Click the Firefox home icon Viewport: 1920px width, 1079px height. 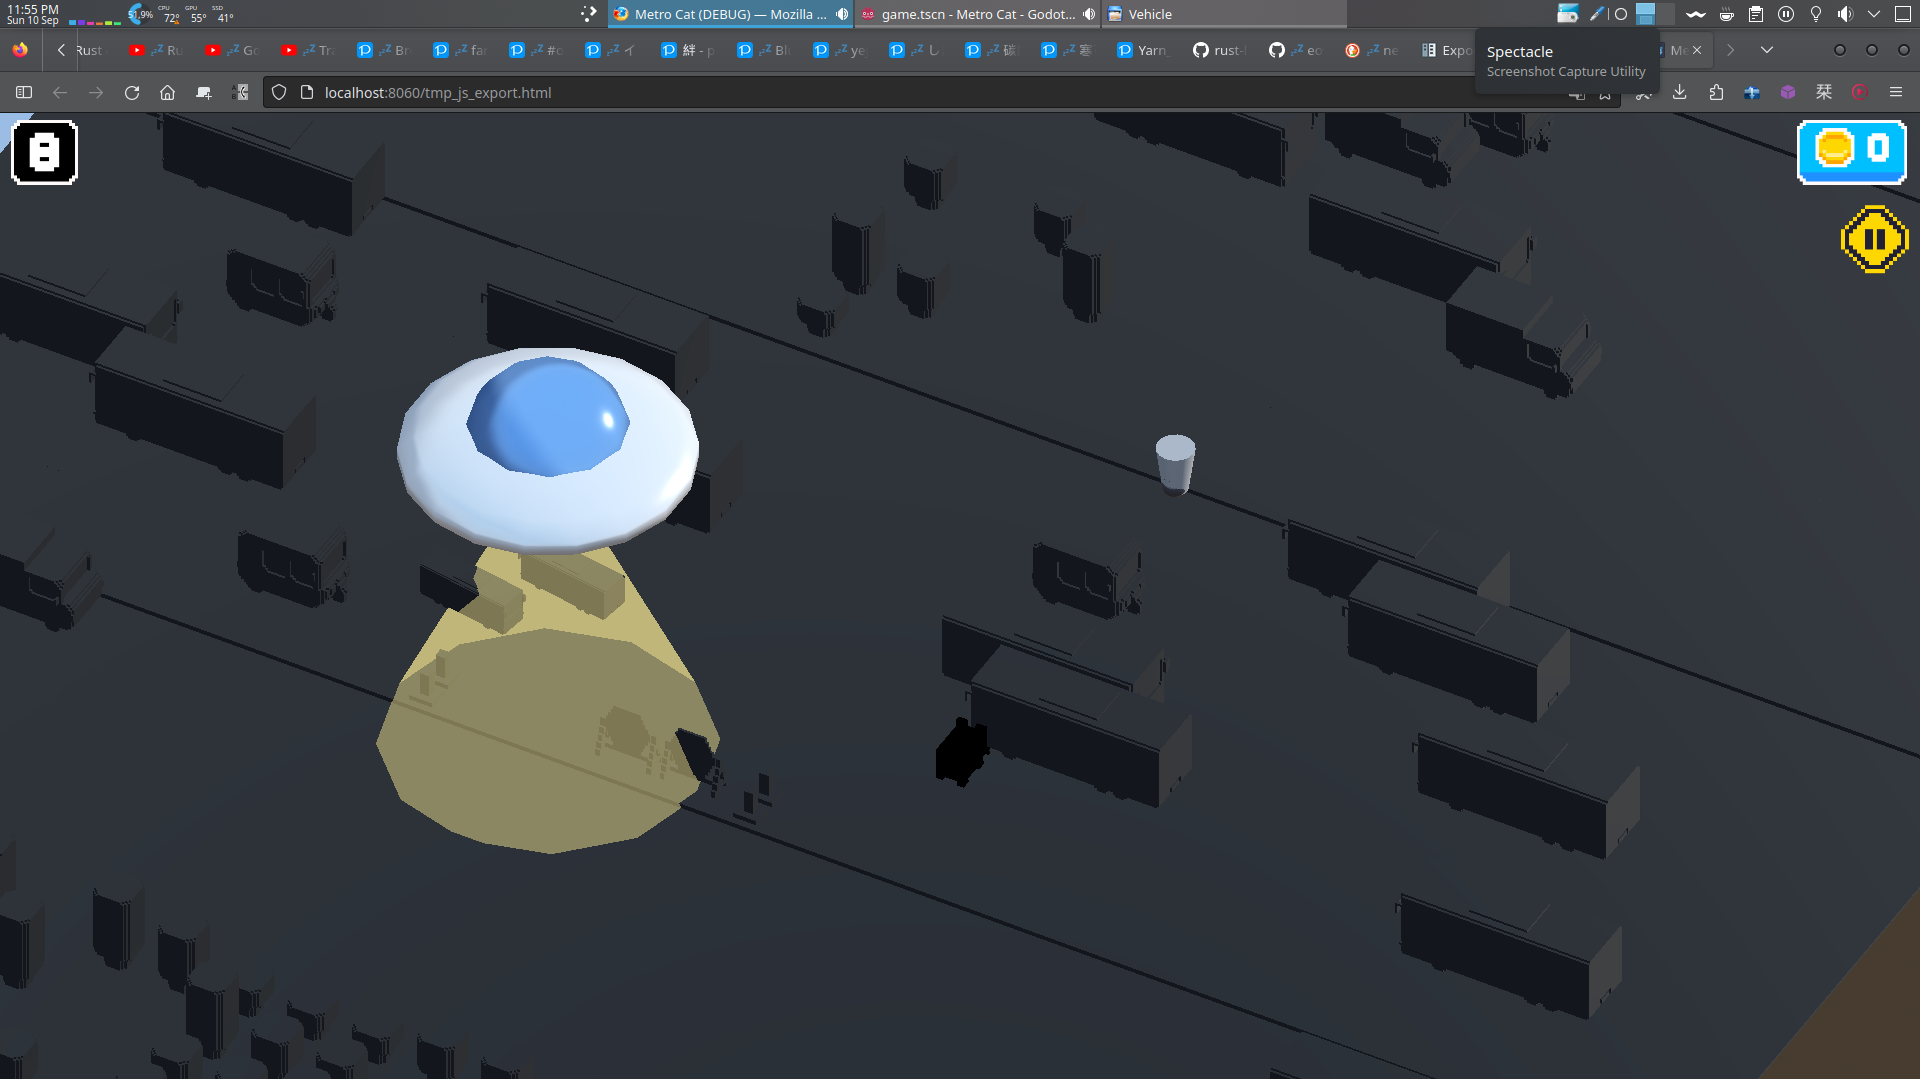tap(167, 92)
